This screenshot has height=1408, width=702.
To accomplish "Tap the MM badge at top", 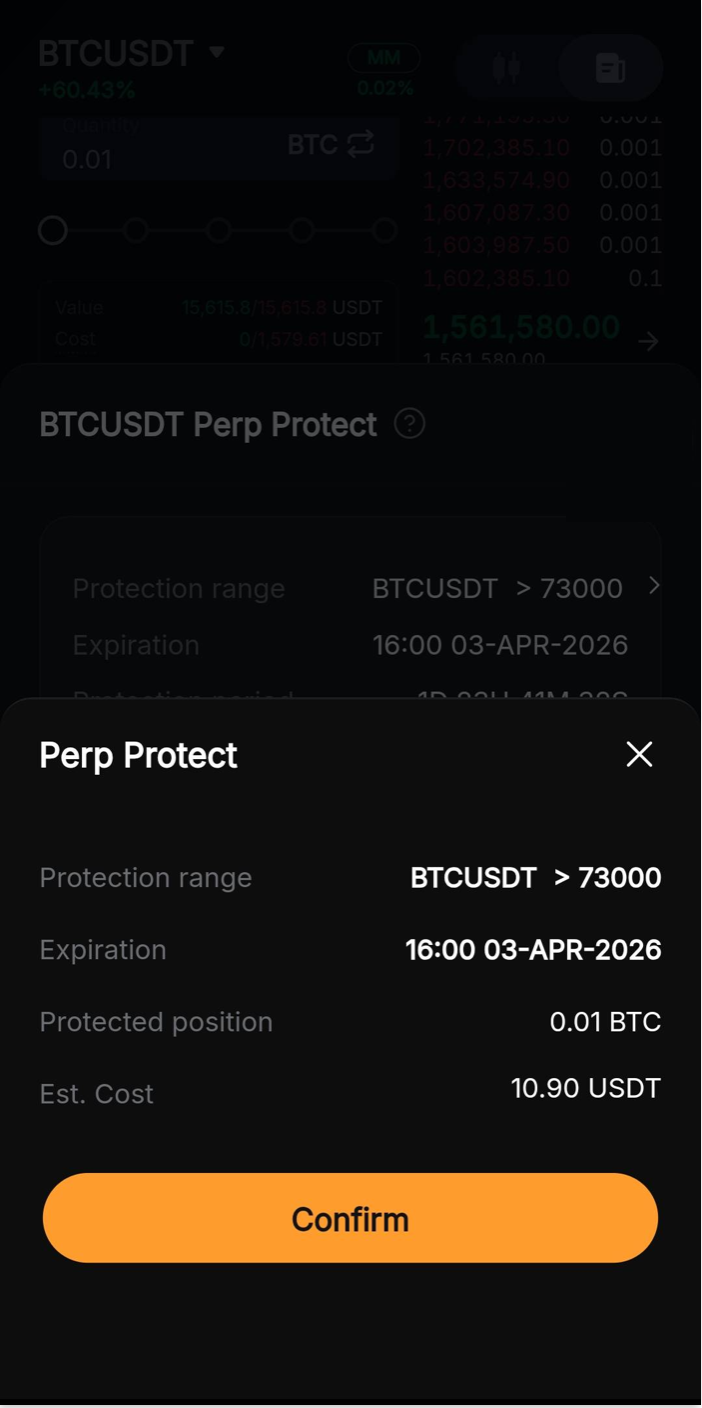I will (x=383, y=58).
